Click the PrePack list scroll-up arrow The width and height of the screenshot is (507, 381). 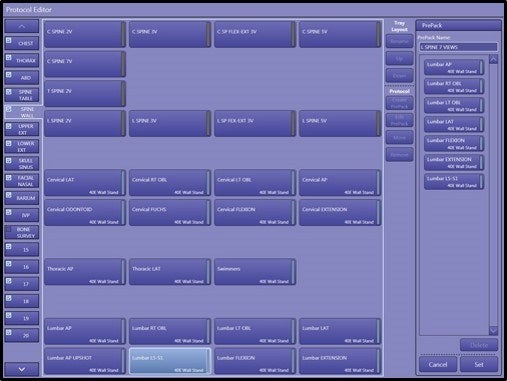click(493, 59)
